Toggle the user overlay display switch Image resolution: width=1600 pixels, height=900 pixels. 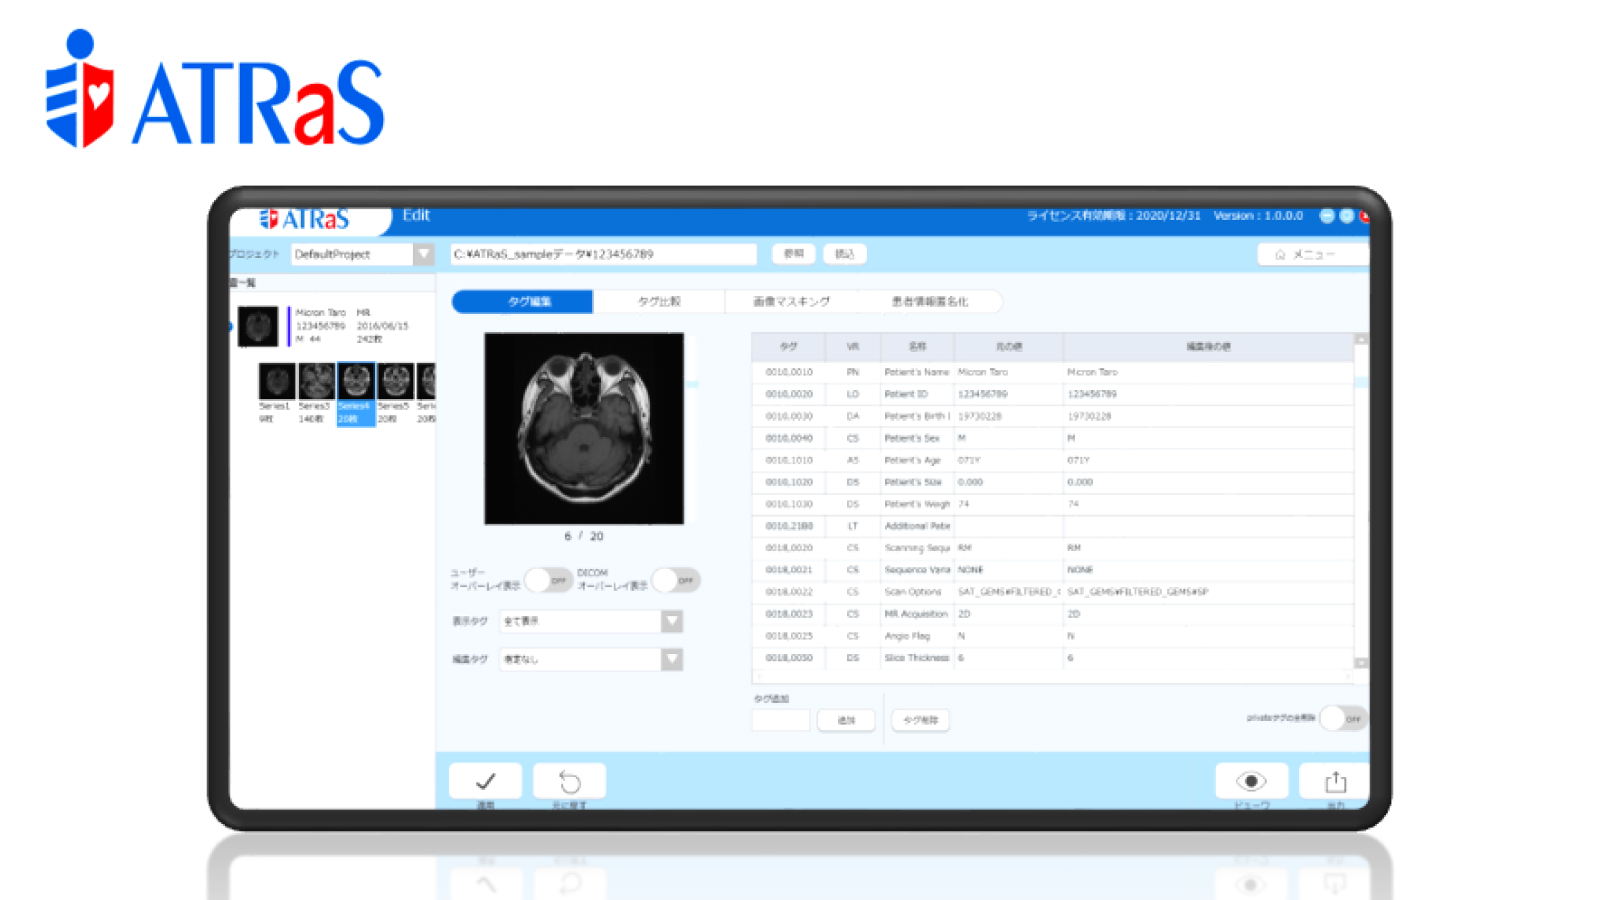[x=548, y=580]
